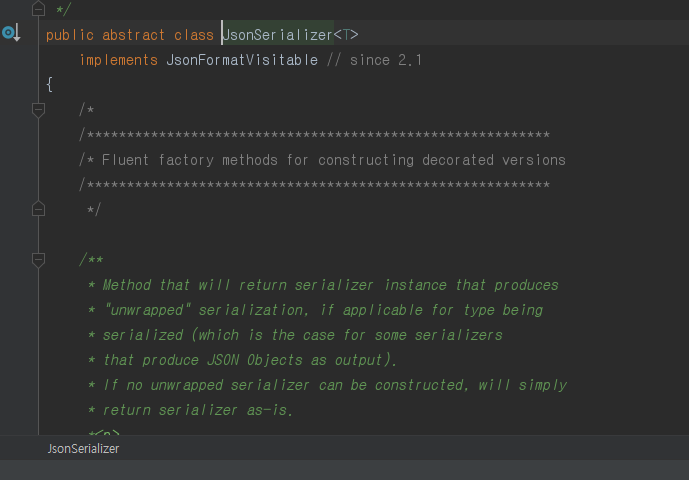Click the JsonSerializer class name in declaration

click(278, 35)
